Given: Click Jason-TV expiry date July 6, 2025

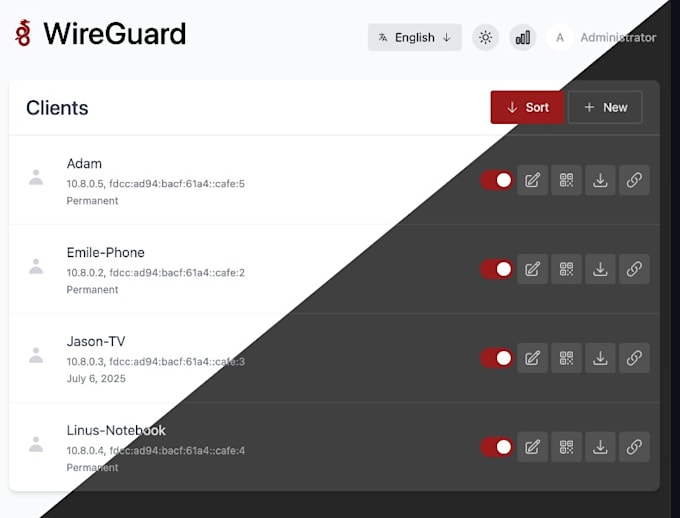Looking at the screenshot, I should pos(96,379).
